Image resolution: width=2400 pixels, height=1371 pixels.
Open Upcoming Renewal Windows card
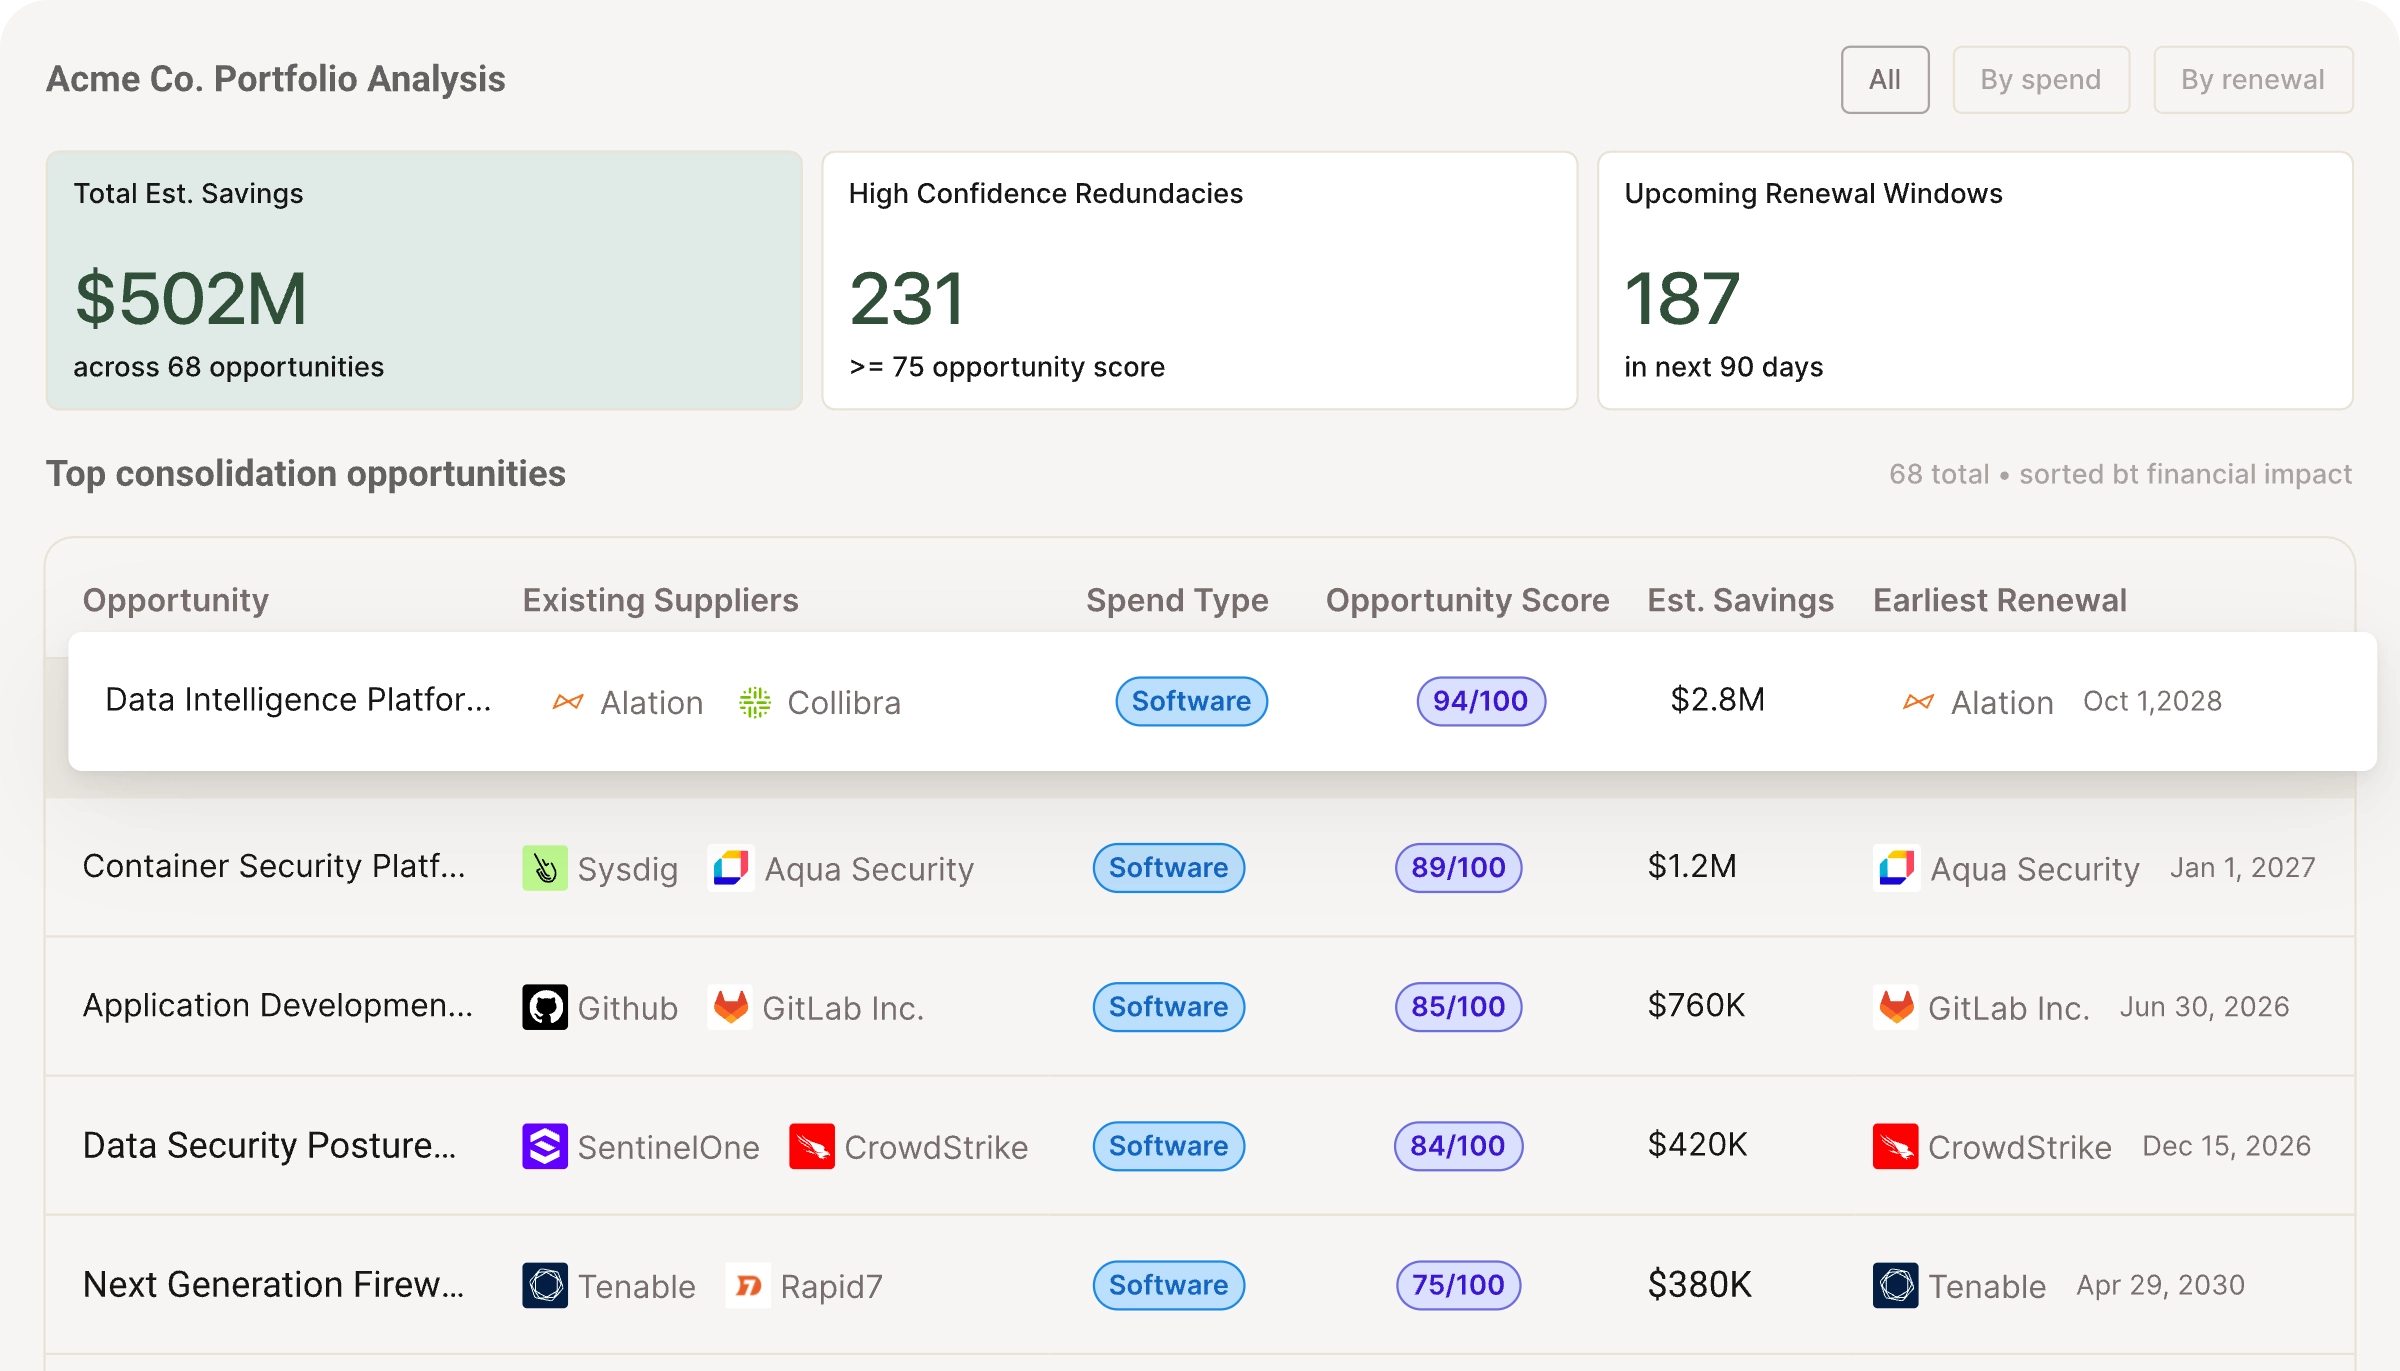pyautogui.click(x=1975, y=280)
